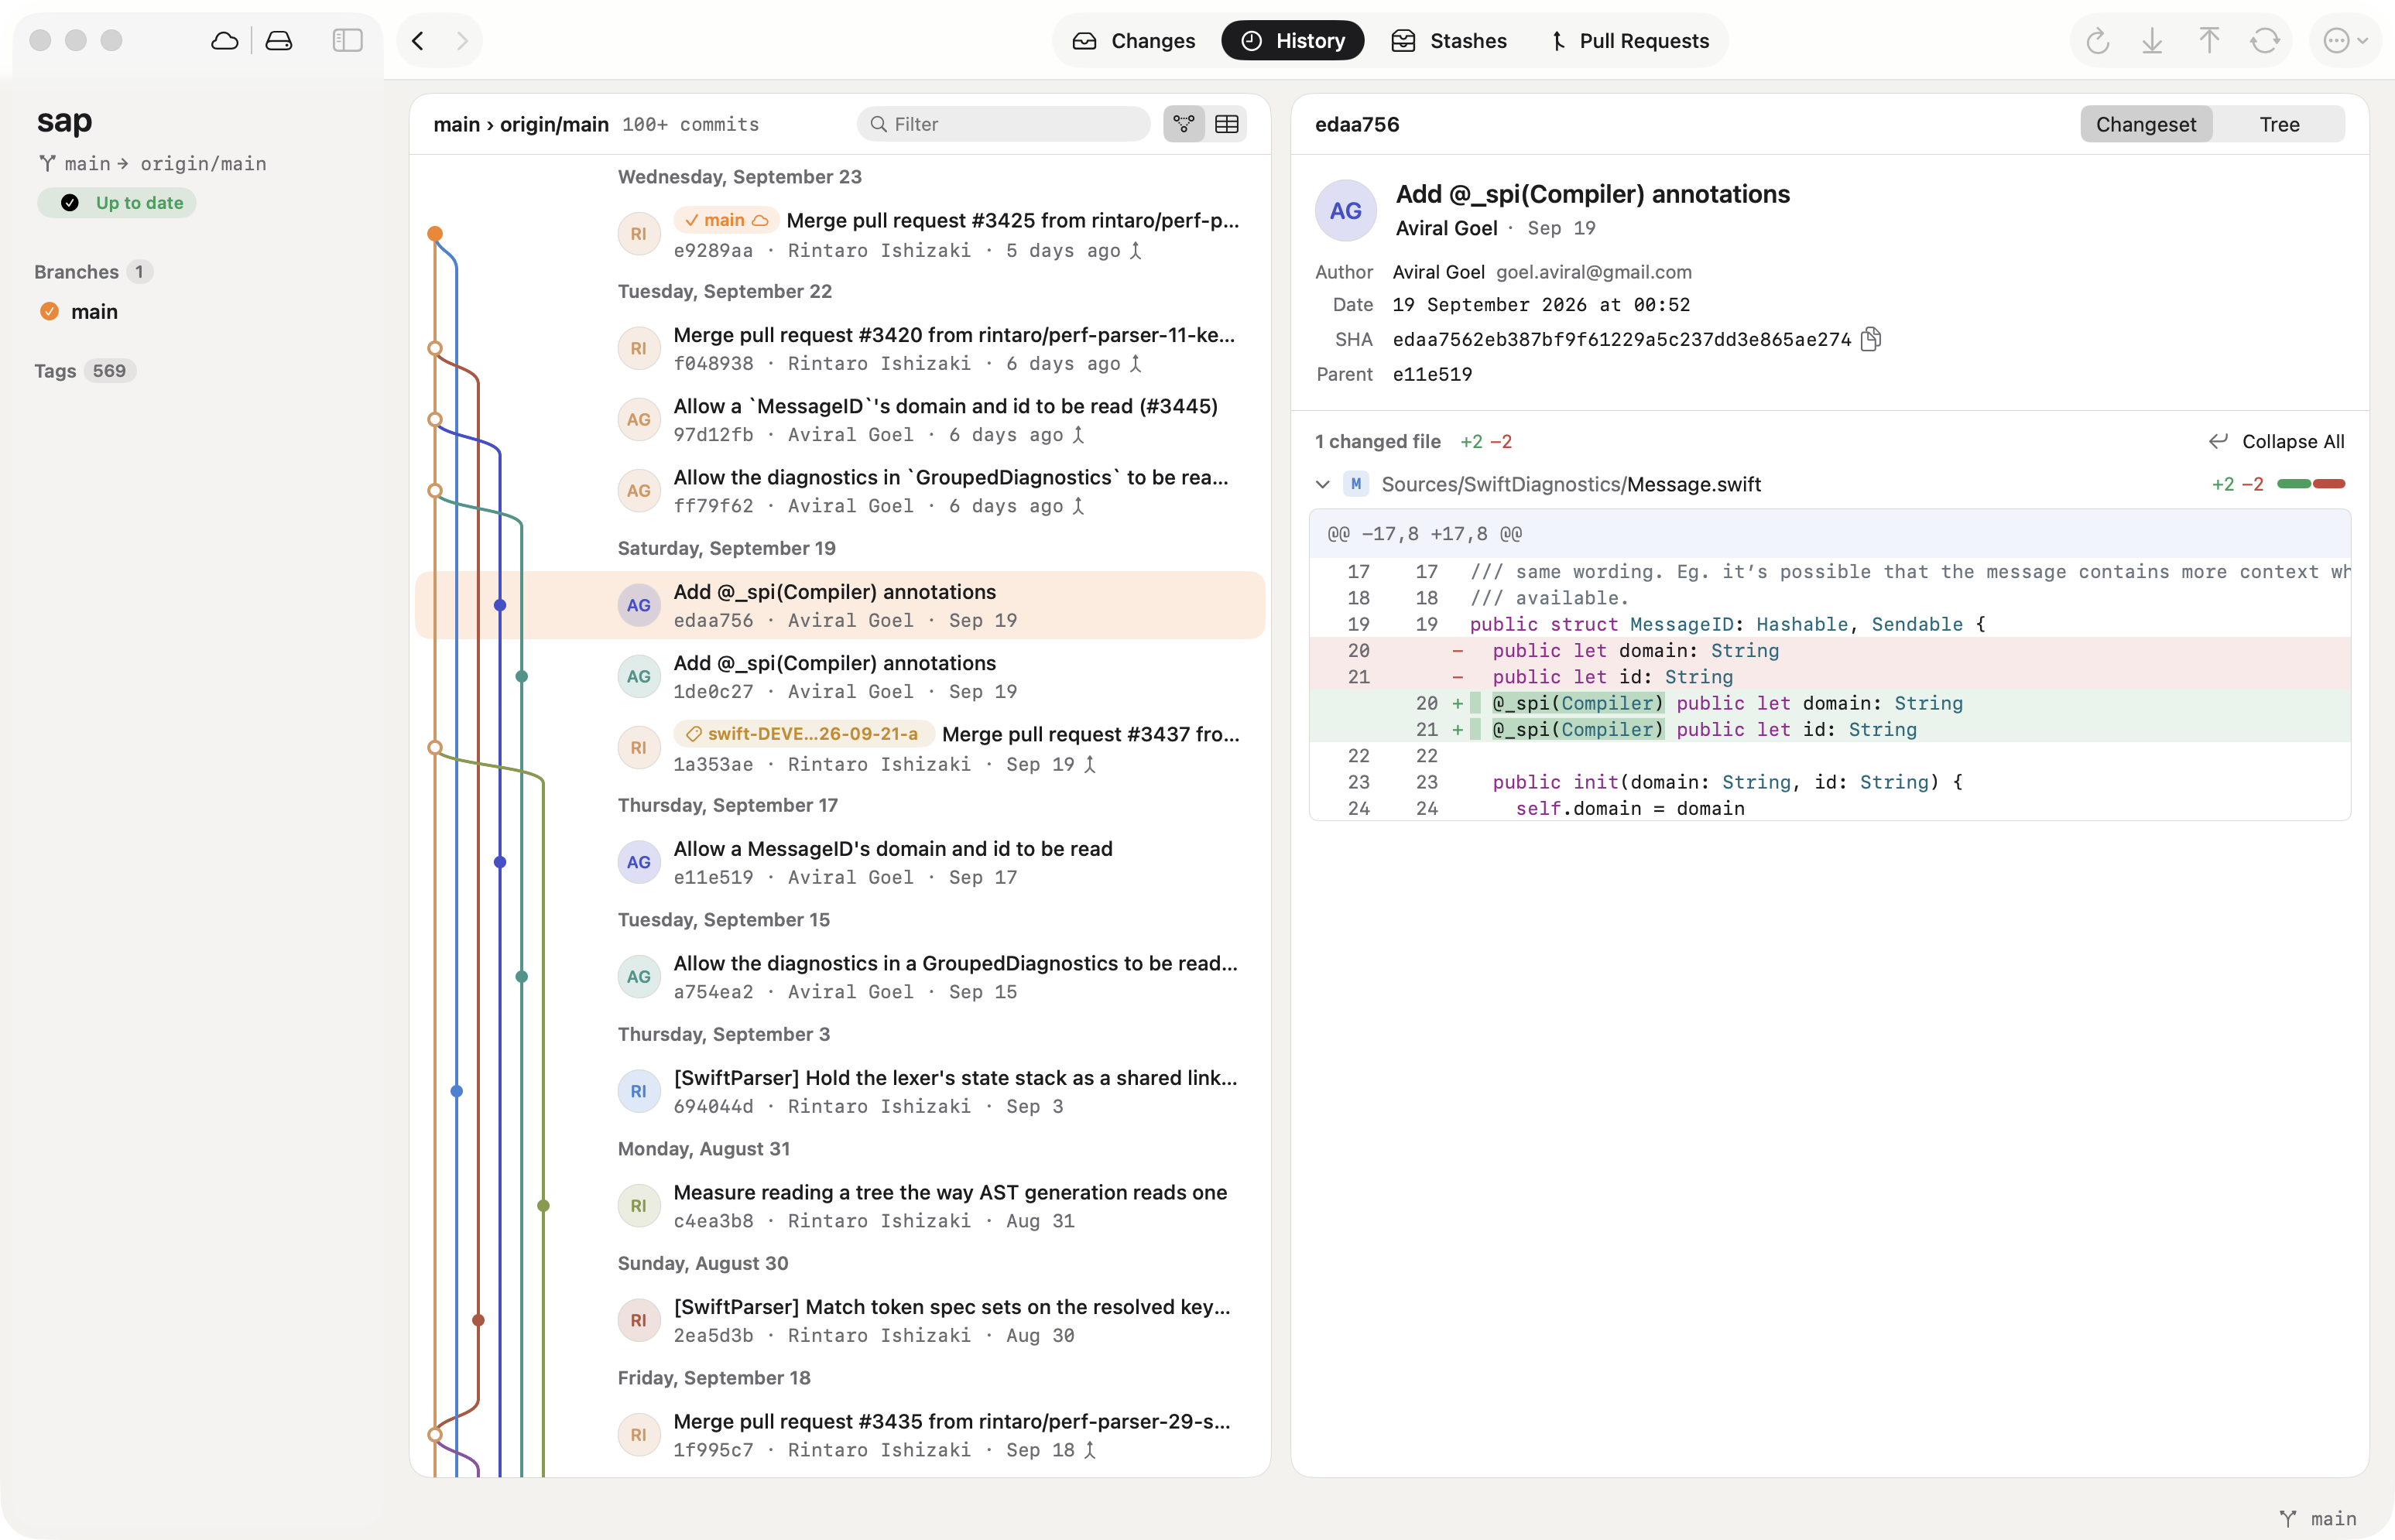
Task: Click Collapse All button
Action: [2276, 441]
